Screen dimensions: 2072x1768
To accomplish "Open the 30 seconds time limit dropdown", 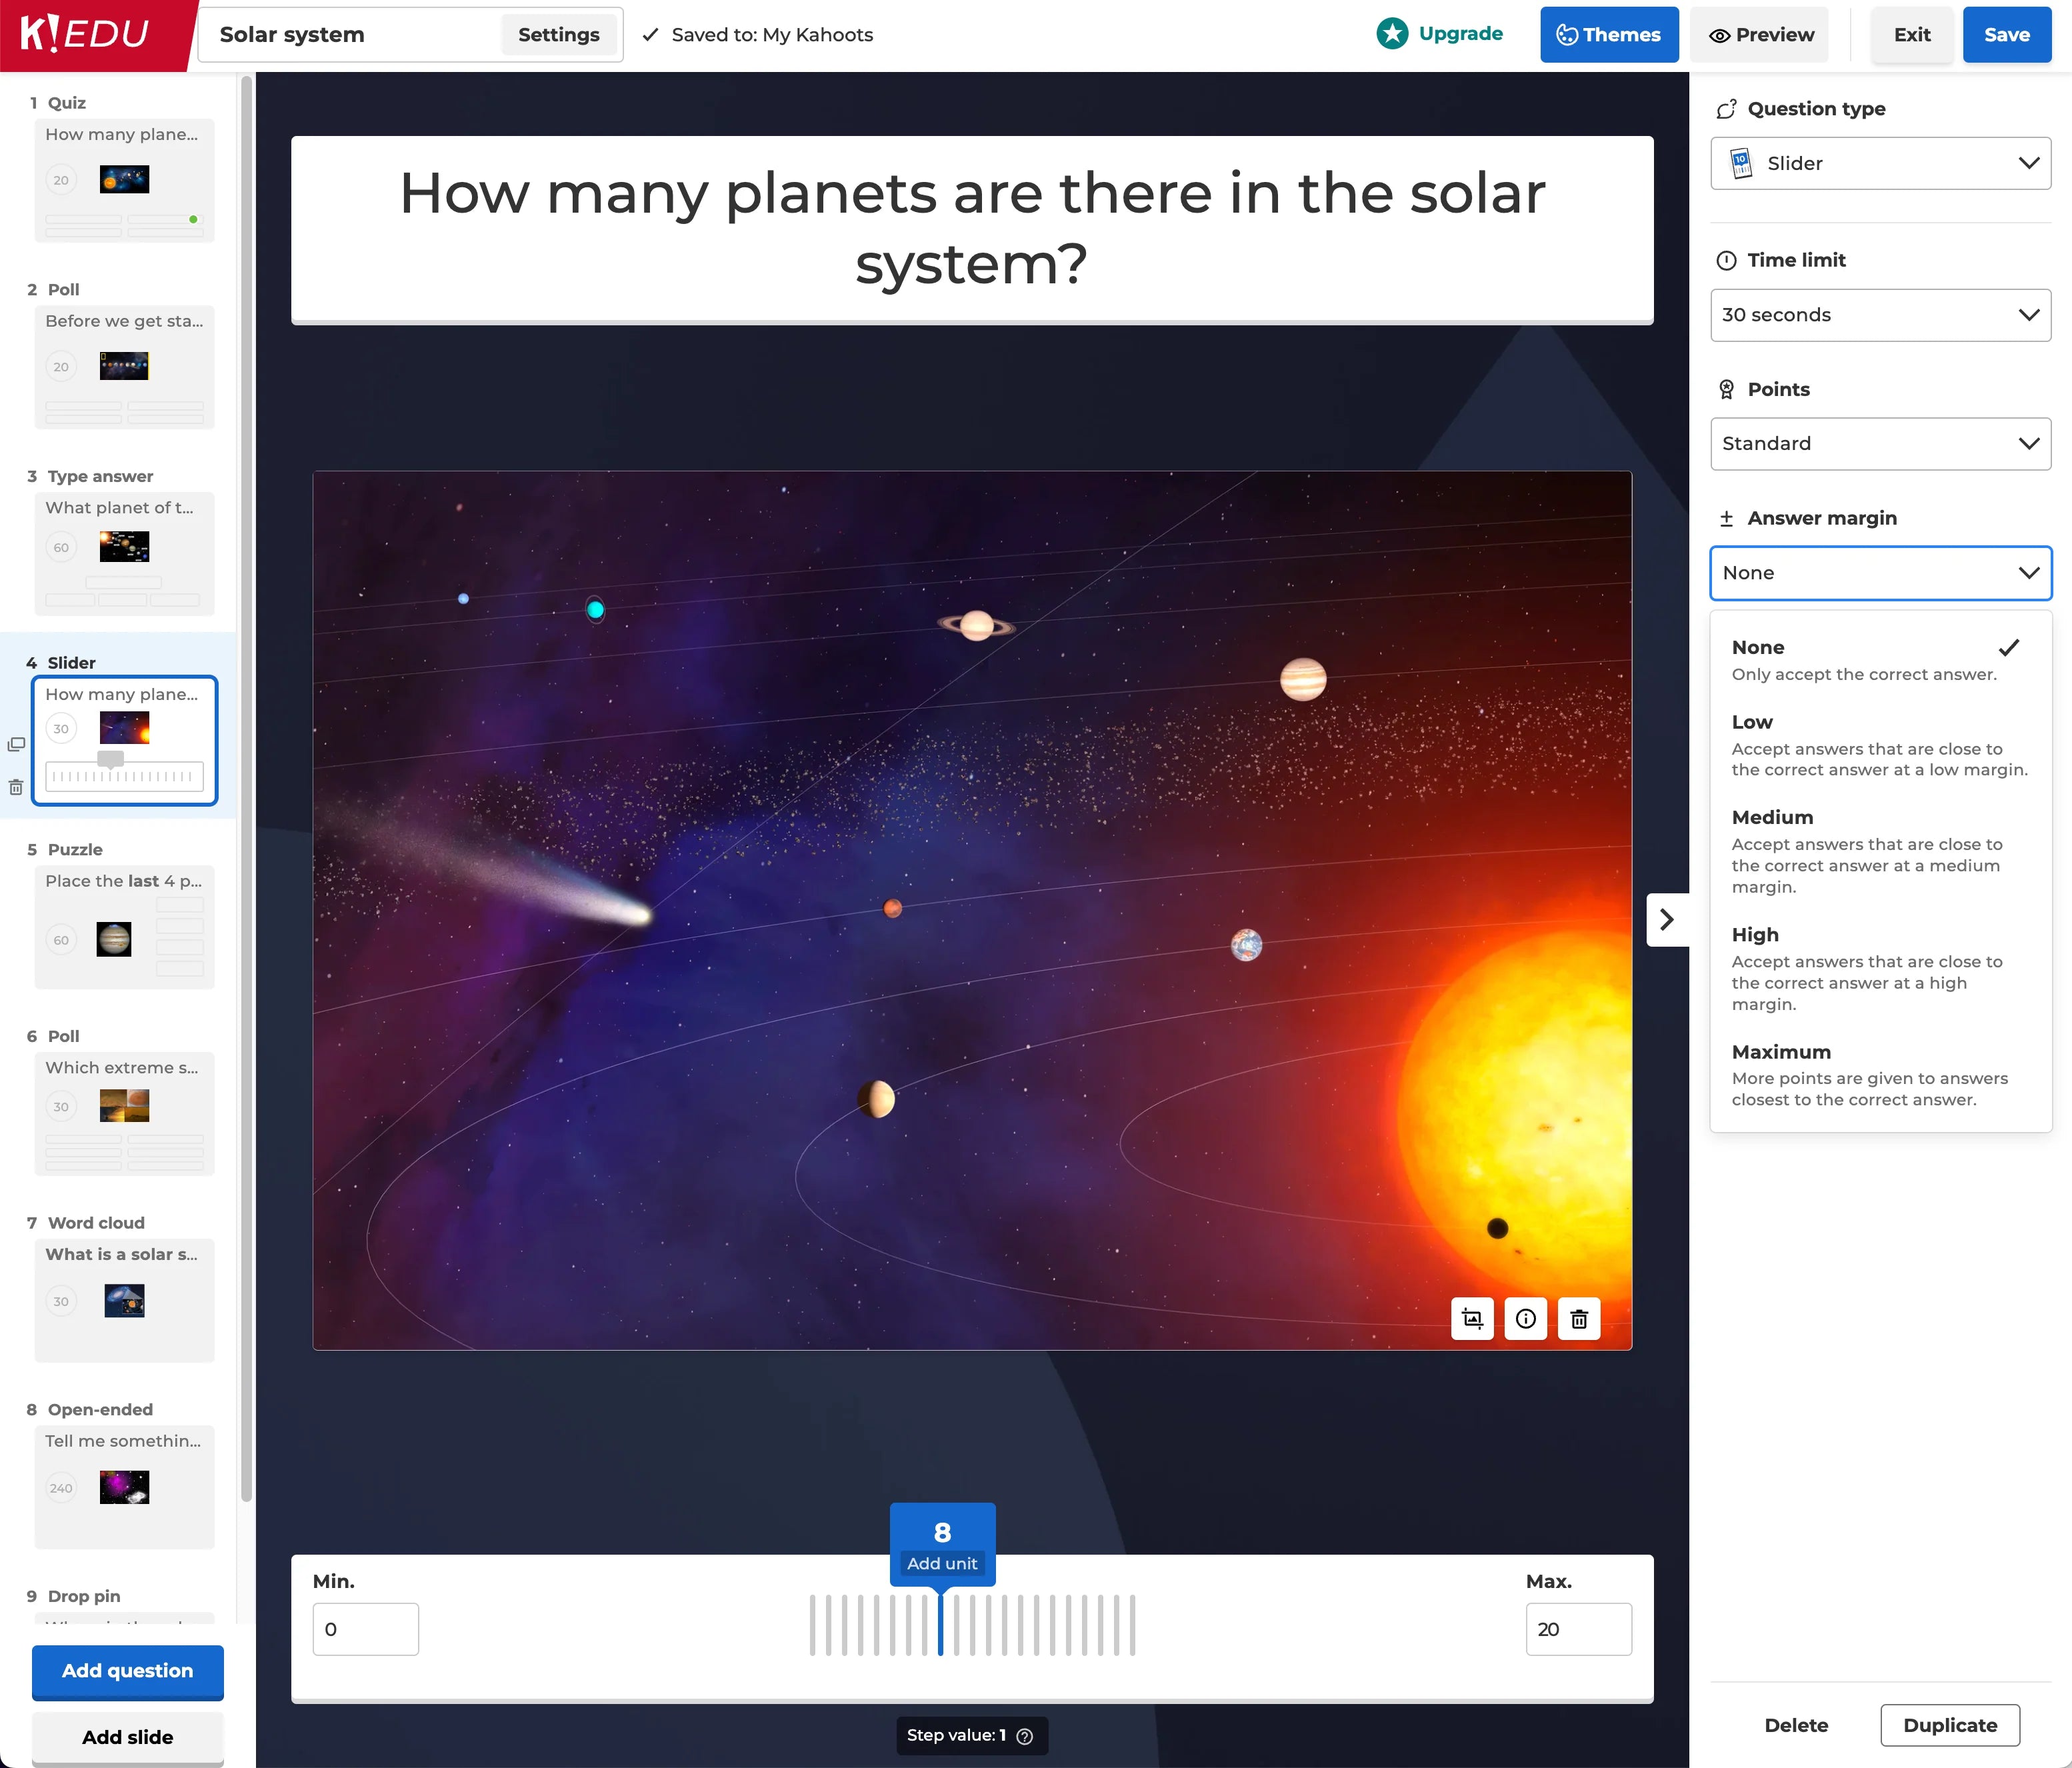I will 1879,315.
